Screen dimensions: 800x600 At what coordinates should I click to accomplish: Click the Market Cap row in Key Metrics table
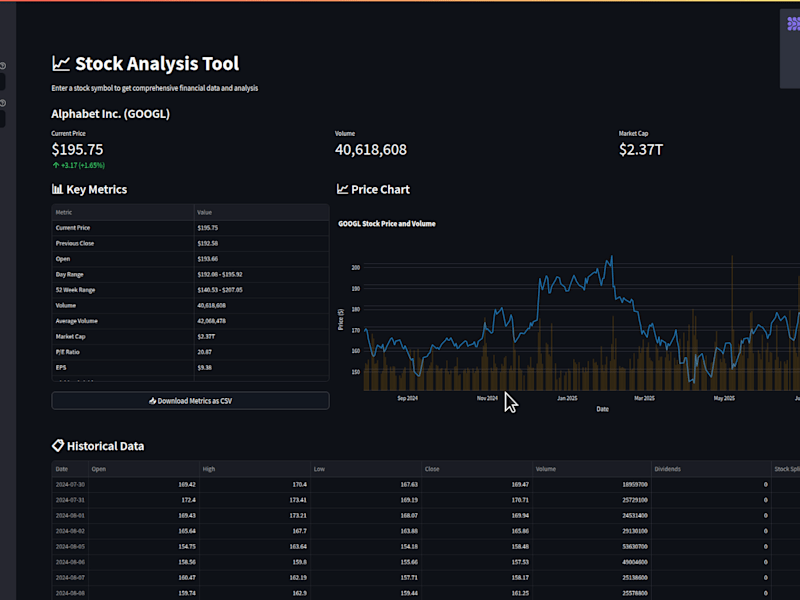(190, 337)
